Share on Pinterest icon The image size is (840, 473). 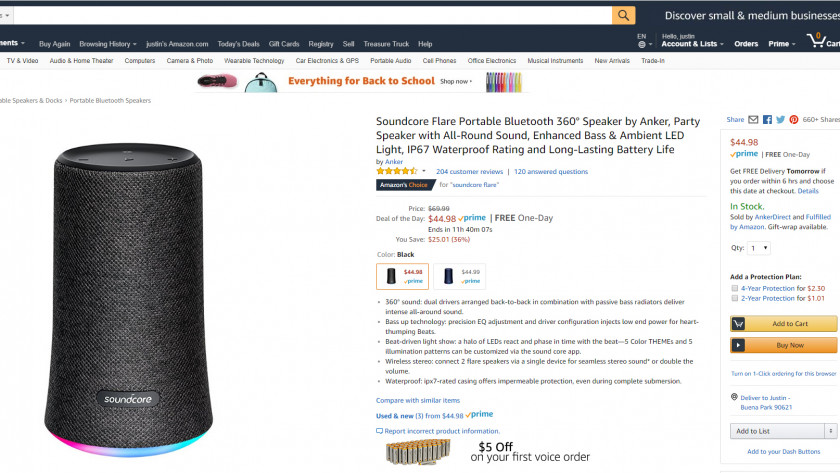tap(793, 120)
